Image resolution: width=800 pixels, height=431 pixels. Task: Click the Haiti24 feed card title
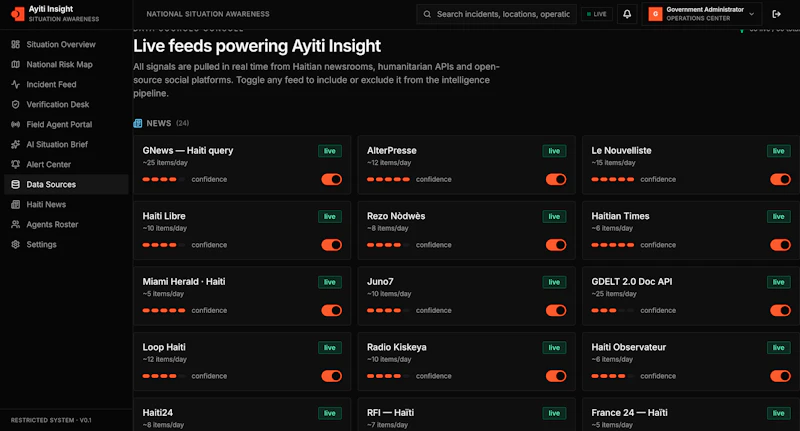pyautogui.click(x=158, y=413)
